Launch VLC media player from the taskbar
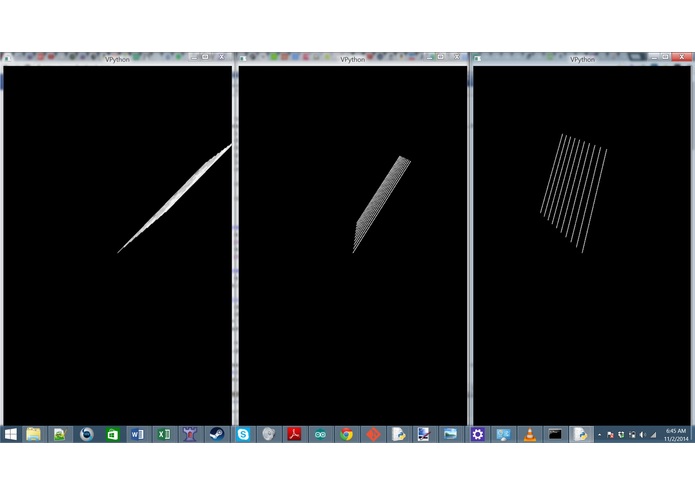The height and width of the screenshot is (494, 695). [x=530, y=434]
